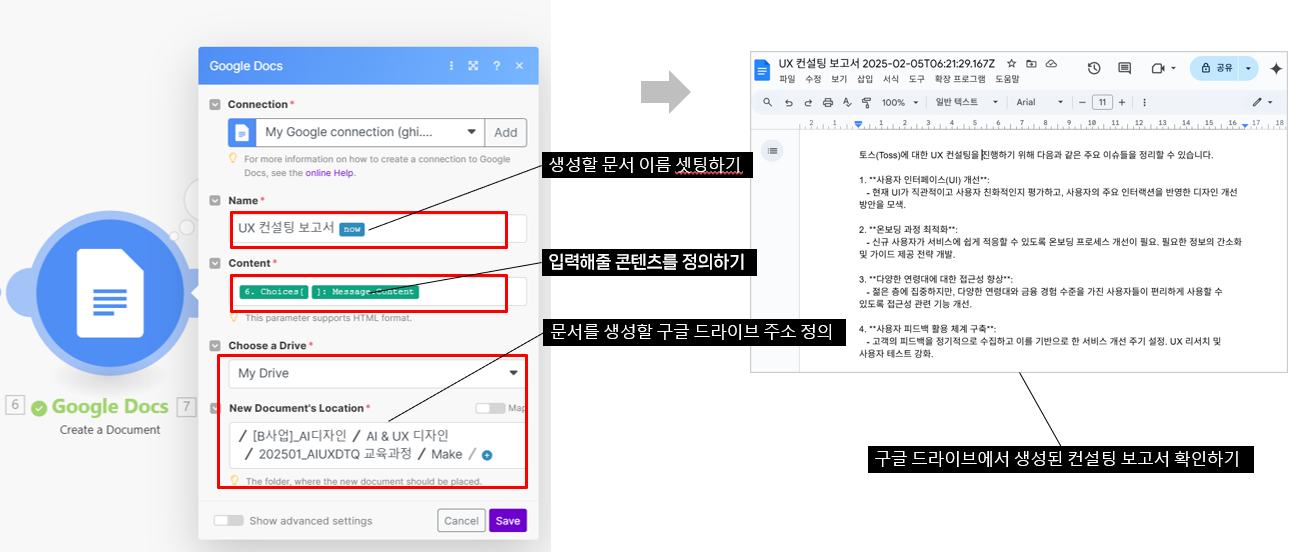This screenshot has width=1291, height=553.
Task: Open version history clock icon
Action: coord(1094,68)
